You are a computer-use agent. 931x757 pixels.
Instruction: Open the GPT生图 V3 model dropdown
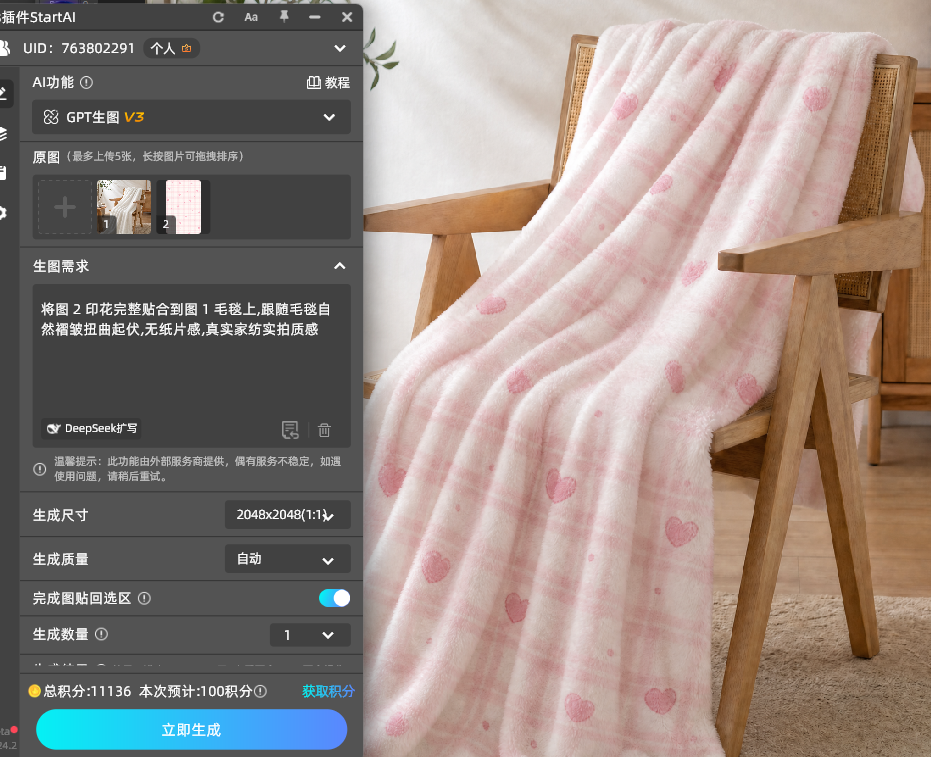(x=191, y=117)
